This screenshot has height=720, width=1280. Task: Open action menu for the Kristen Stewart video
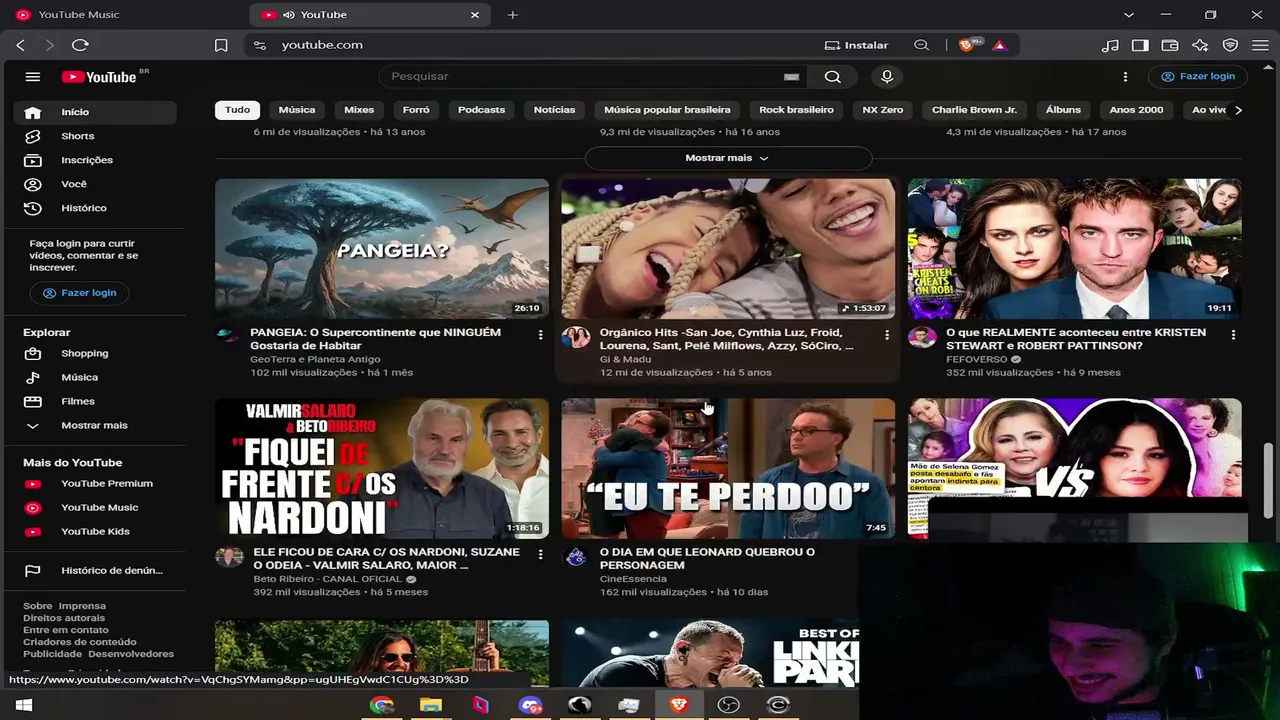tap(1233, 335)
